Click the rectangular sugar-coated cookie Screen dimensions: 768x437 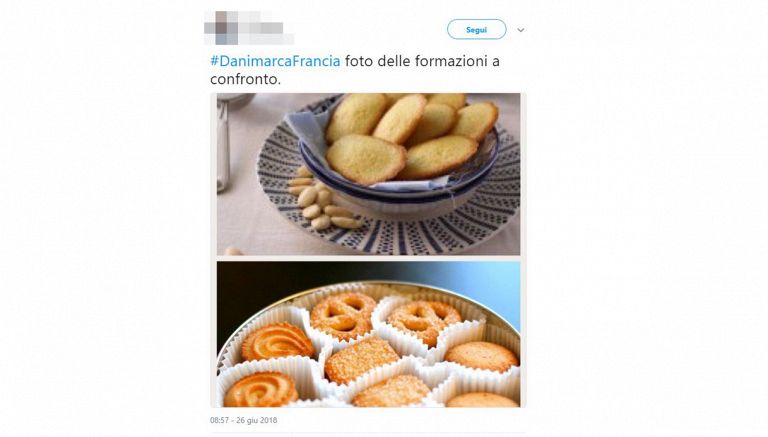(361, 360)
